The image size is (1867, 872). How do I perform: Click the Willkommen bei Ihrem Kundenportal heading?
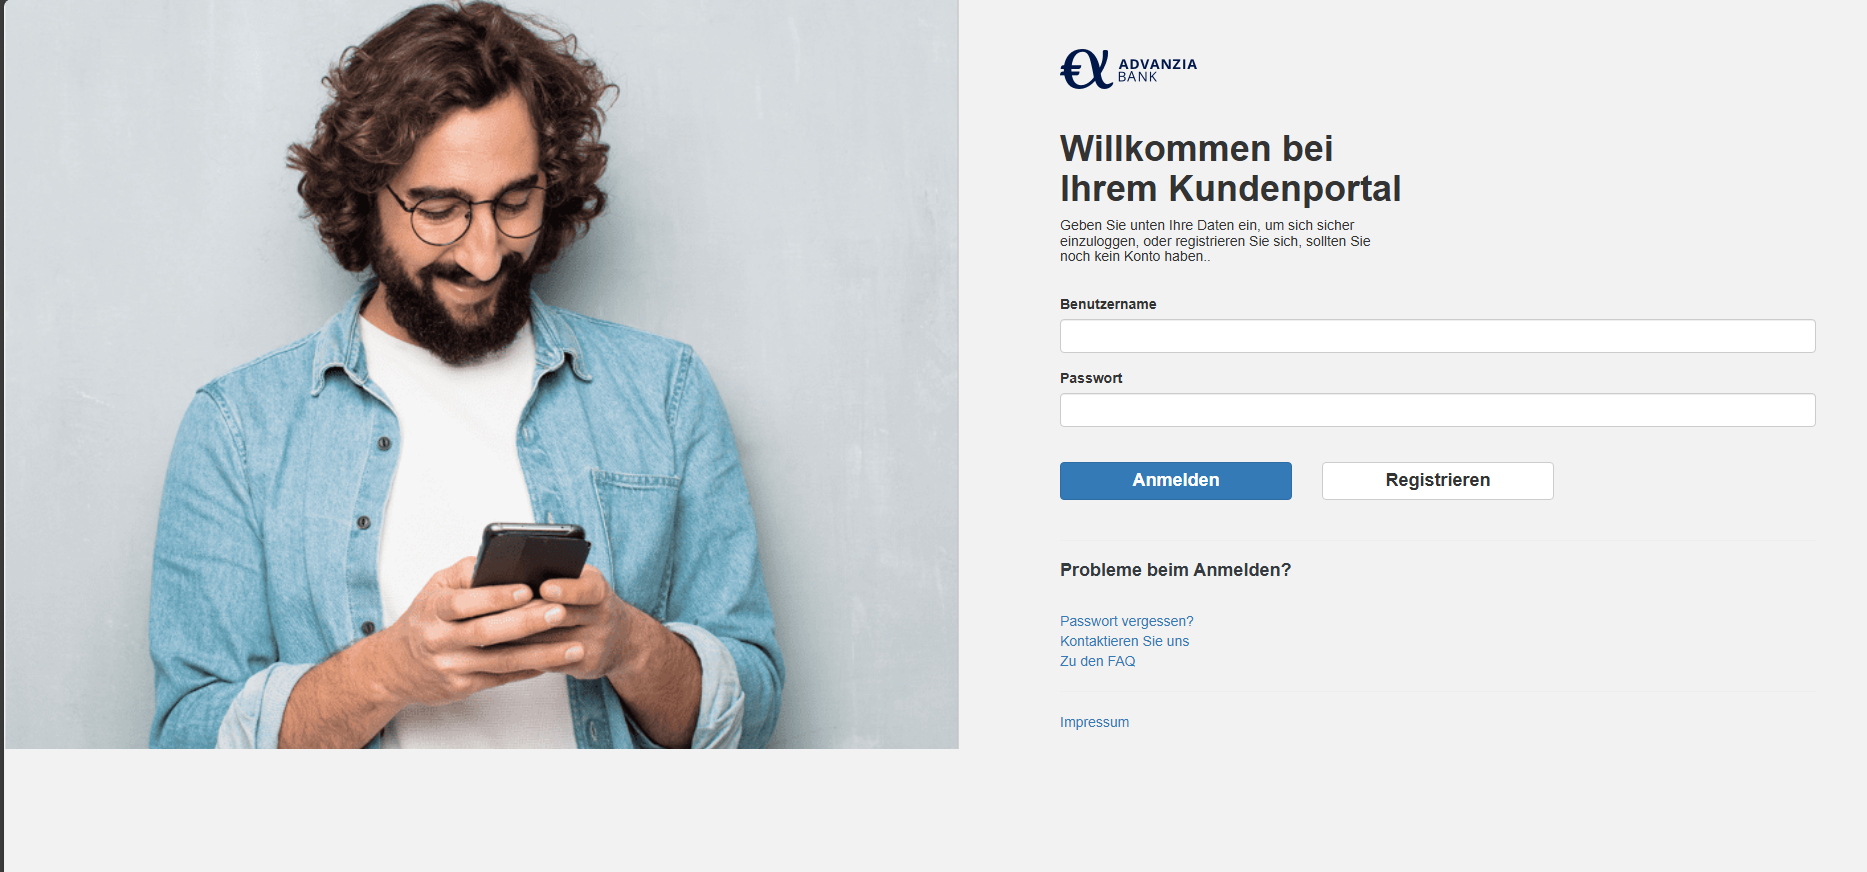click(x=1230, y=168)
